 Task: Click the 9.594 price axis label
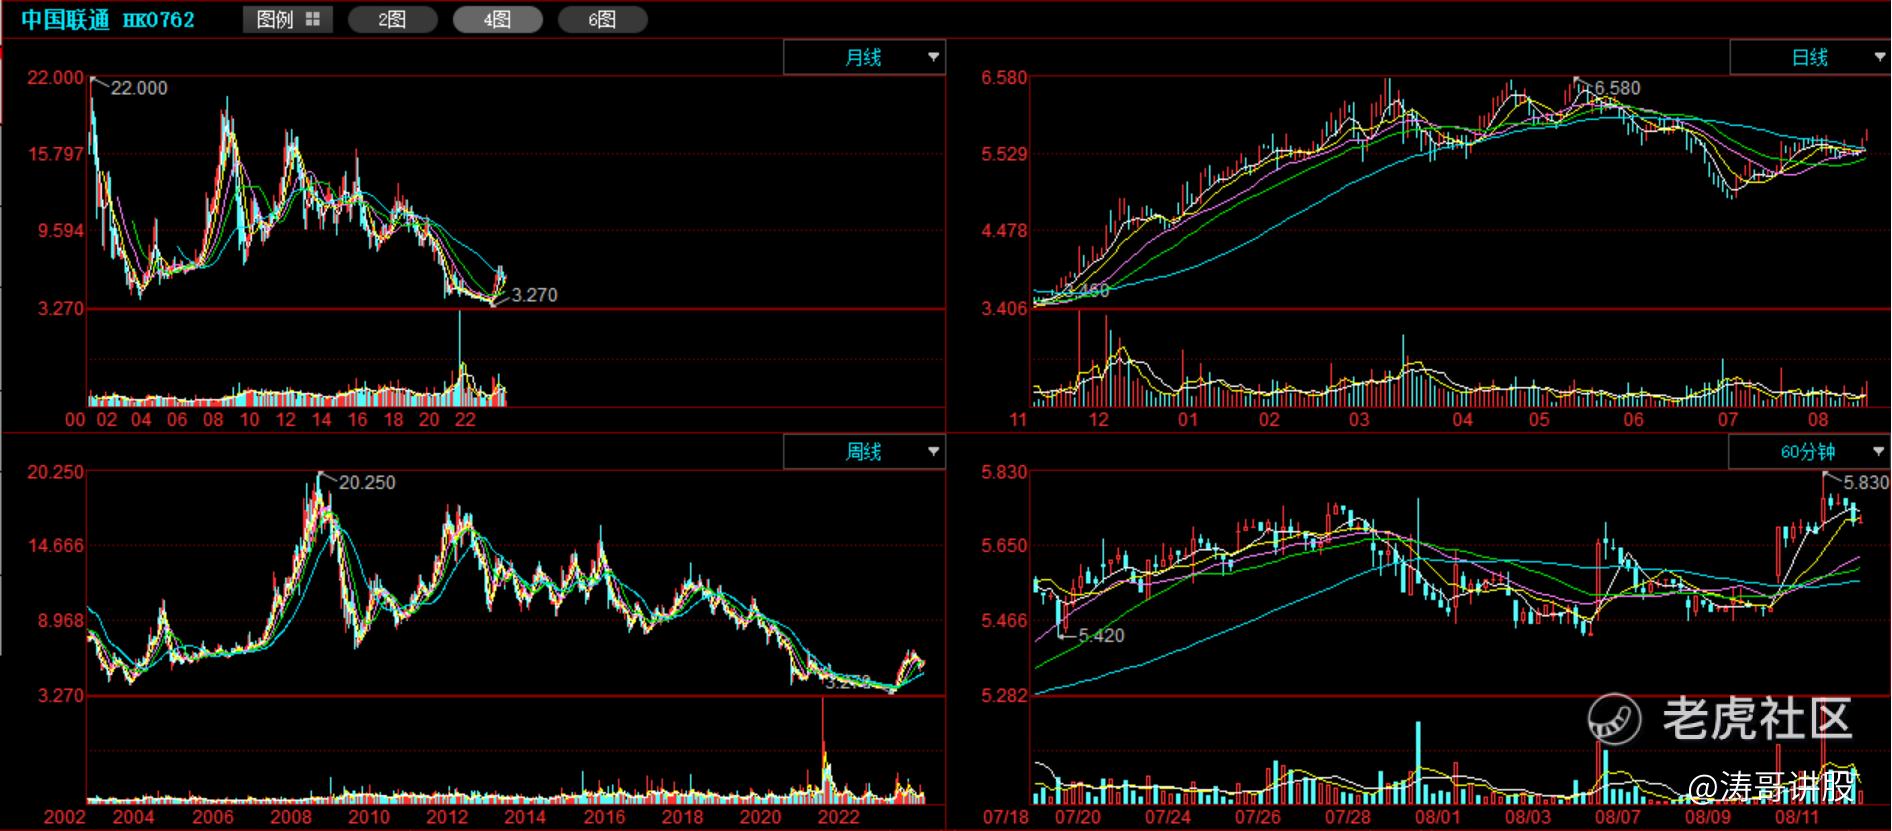[x=61, y=231]
